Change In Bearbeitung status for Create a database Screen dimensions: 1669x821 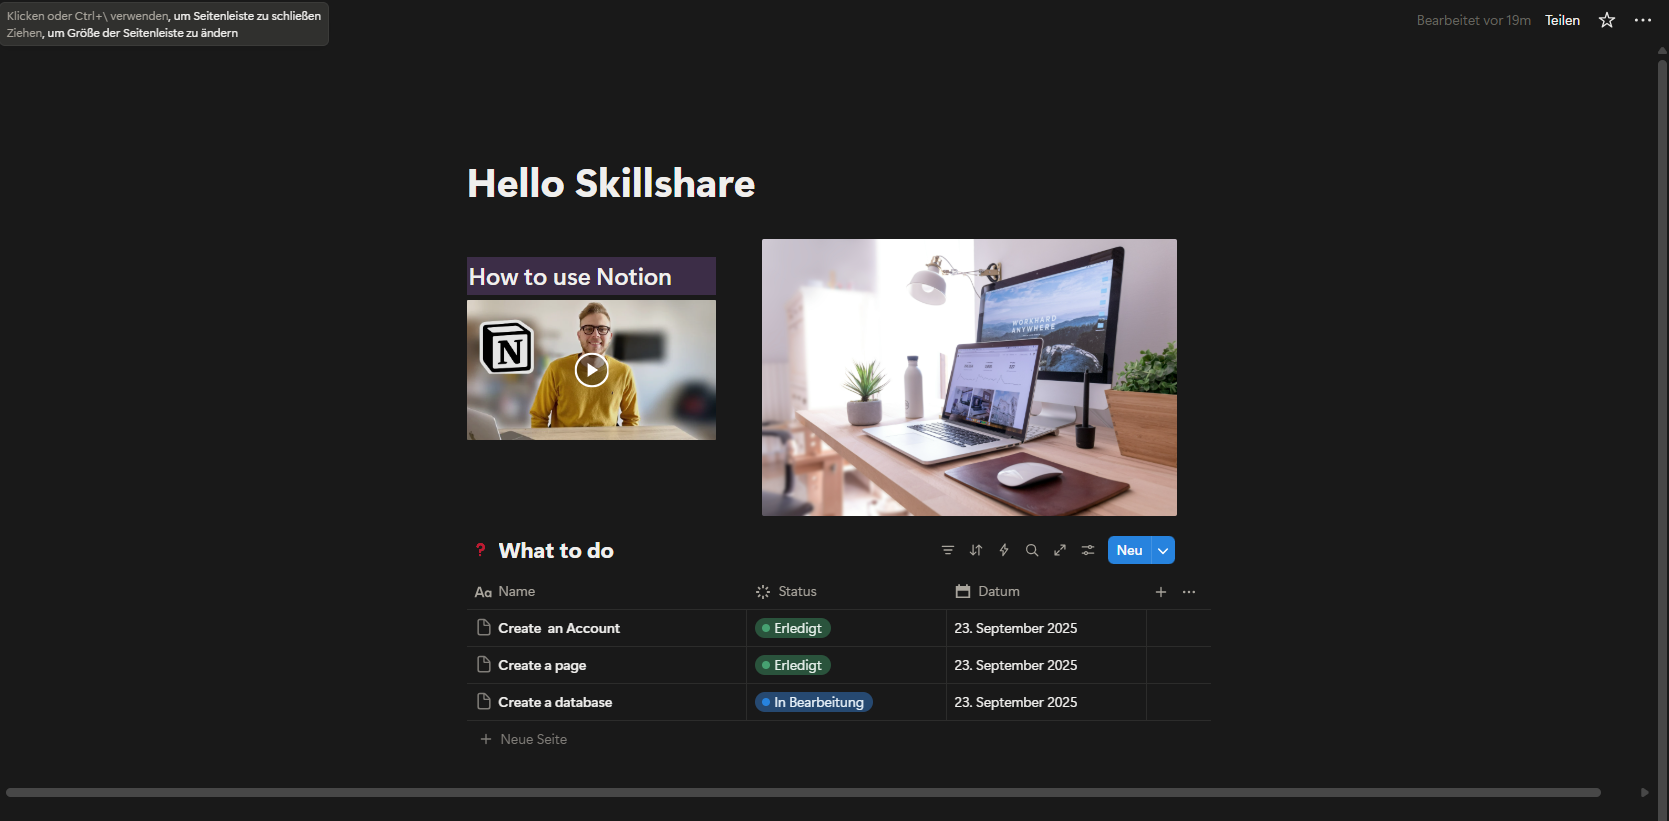click(814, 702)
